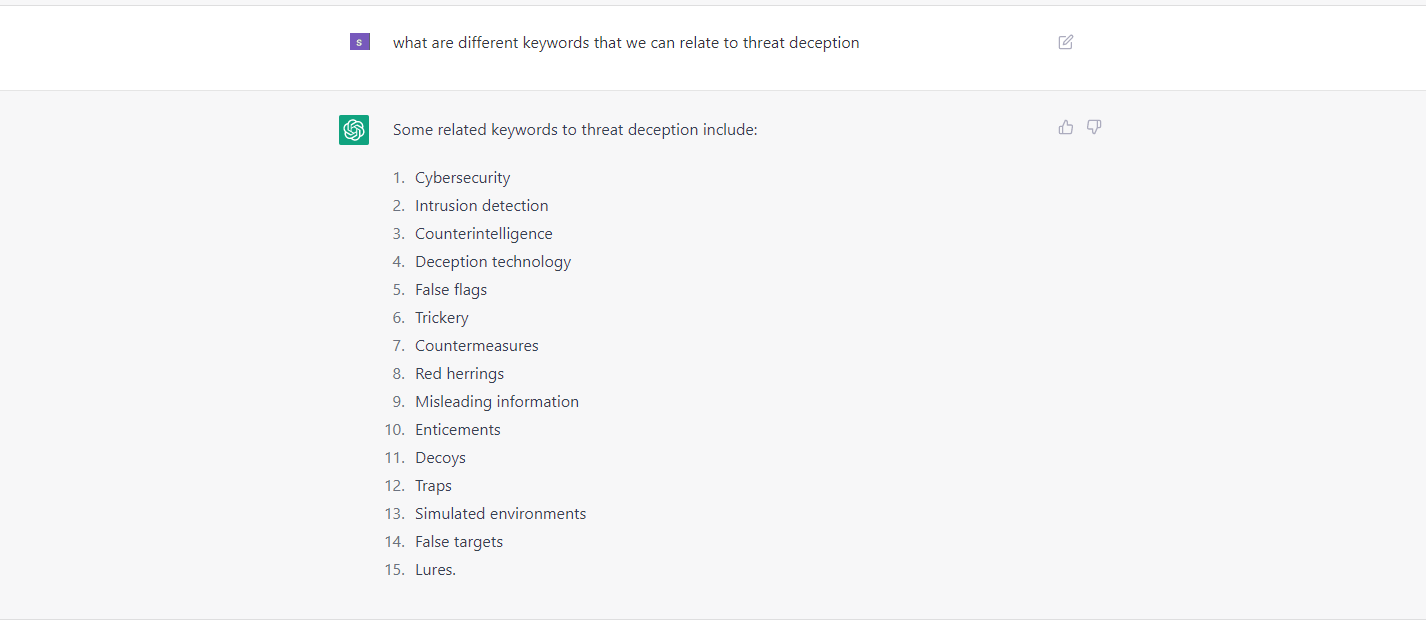This screenshot has width=1426, height=633.
Task: Click the list item False flags
Action: pos(451,289)
